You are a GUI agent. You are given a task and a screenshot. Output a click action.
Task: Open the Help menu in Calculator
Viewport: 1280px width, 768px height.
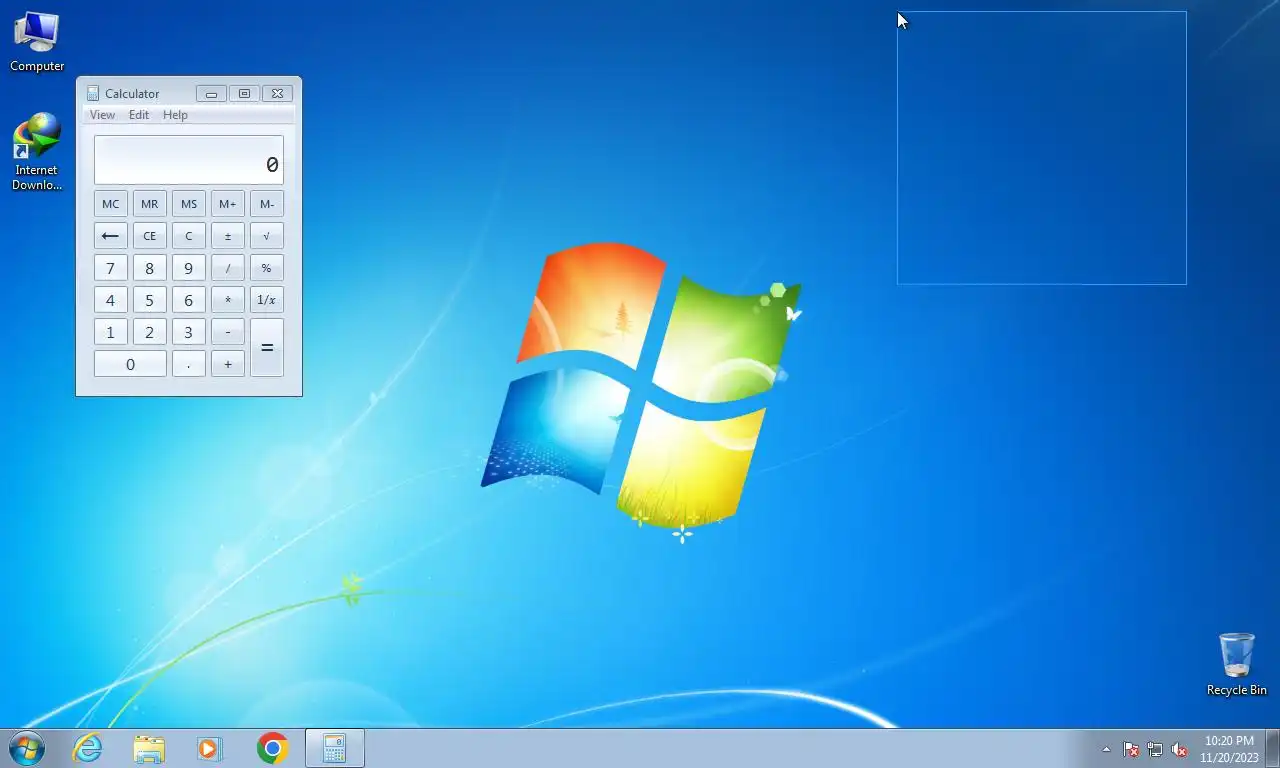[175, 115]
